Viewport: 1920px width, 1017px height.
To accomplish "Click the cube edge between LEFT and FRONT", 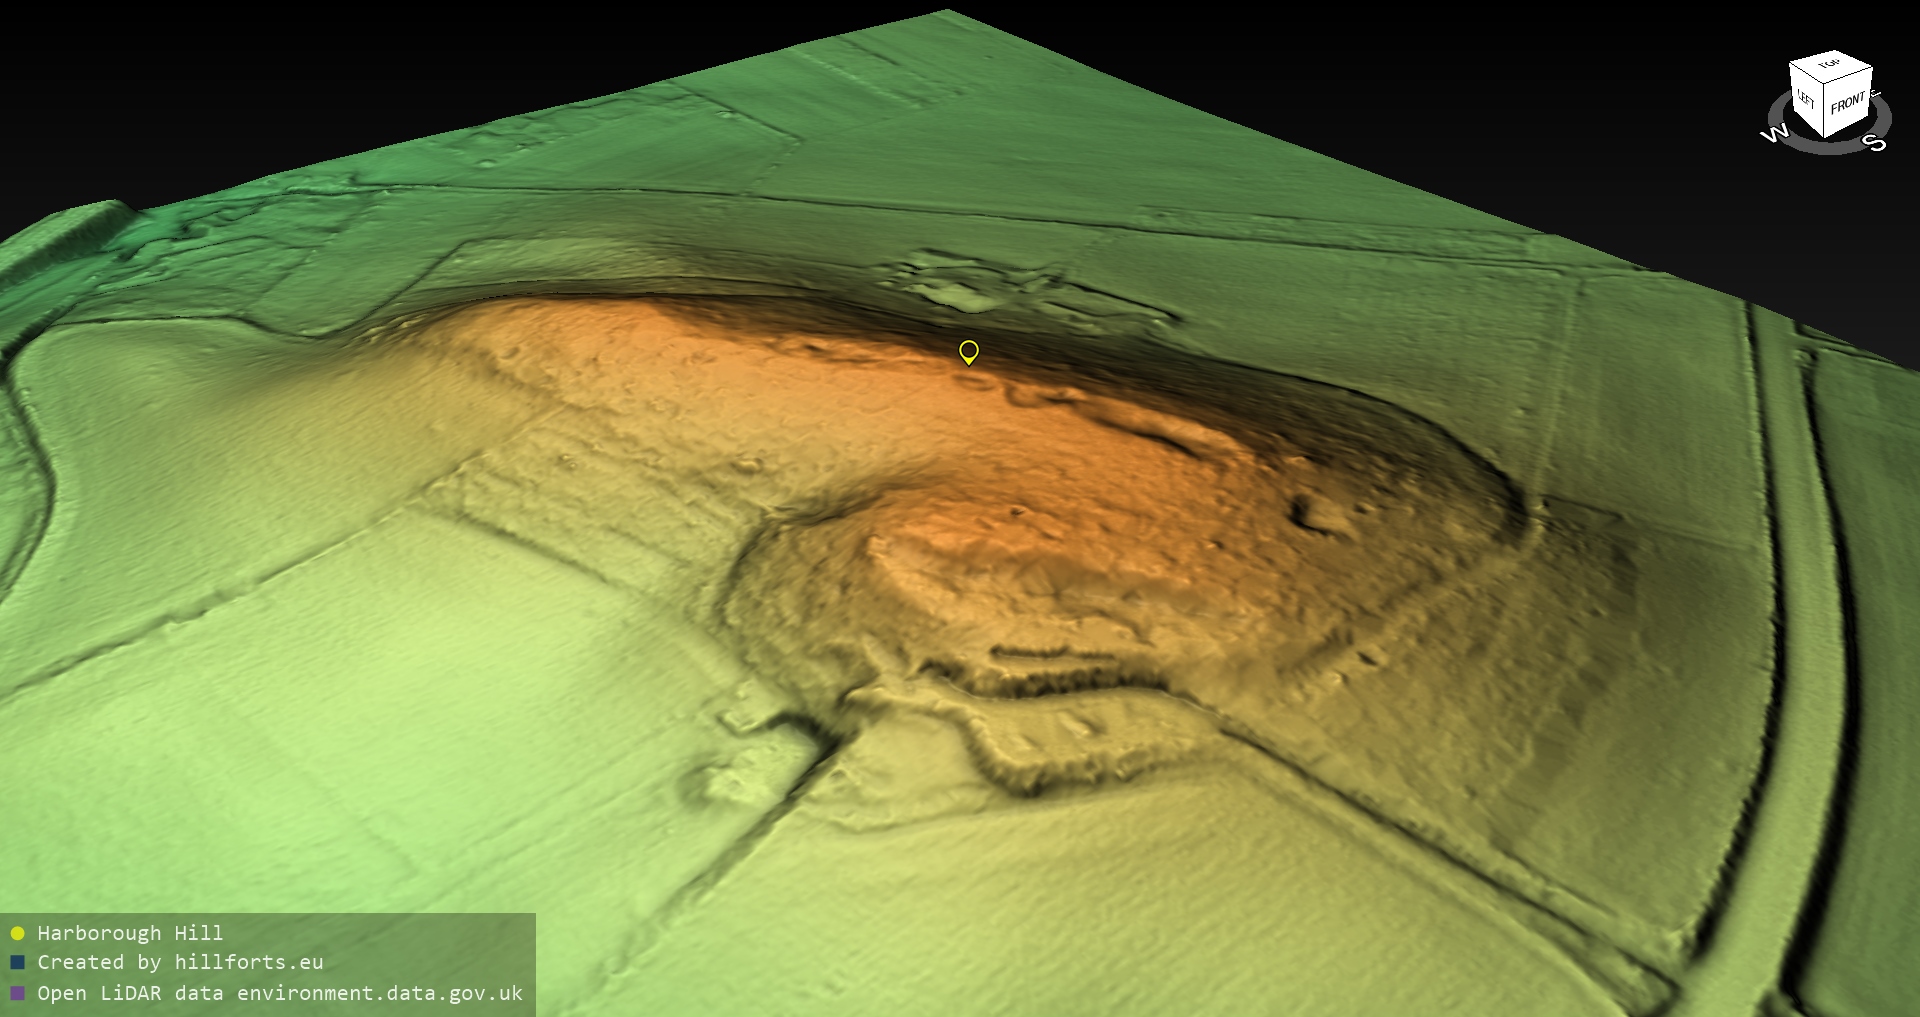I will (x=1822, y=112).
